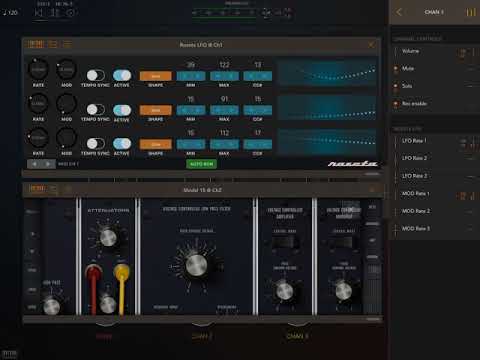This screenshot has width=480, height=360.
Task: Click CC# stepper showing 17
Action: [x=258, y=144]
